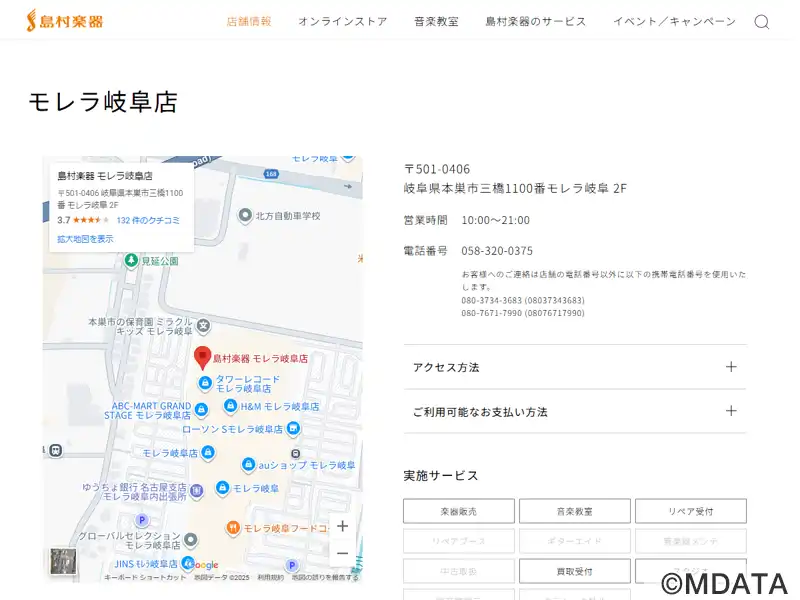This screenshot has height=600, width=800.
Task: Click the 〒501-0406 postal code text
Action: (x=437, y=169)
